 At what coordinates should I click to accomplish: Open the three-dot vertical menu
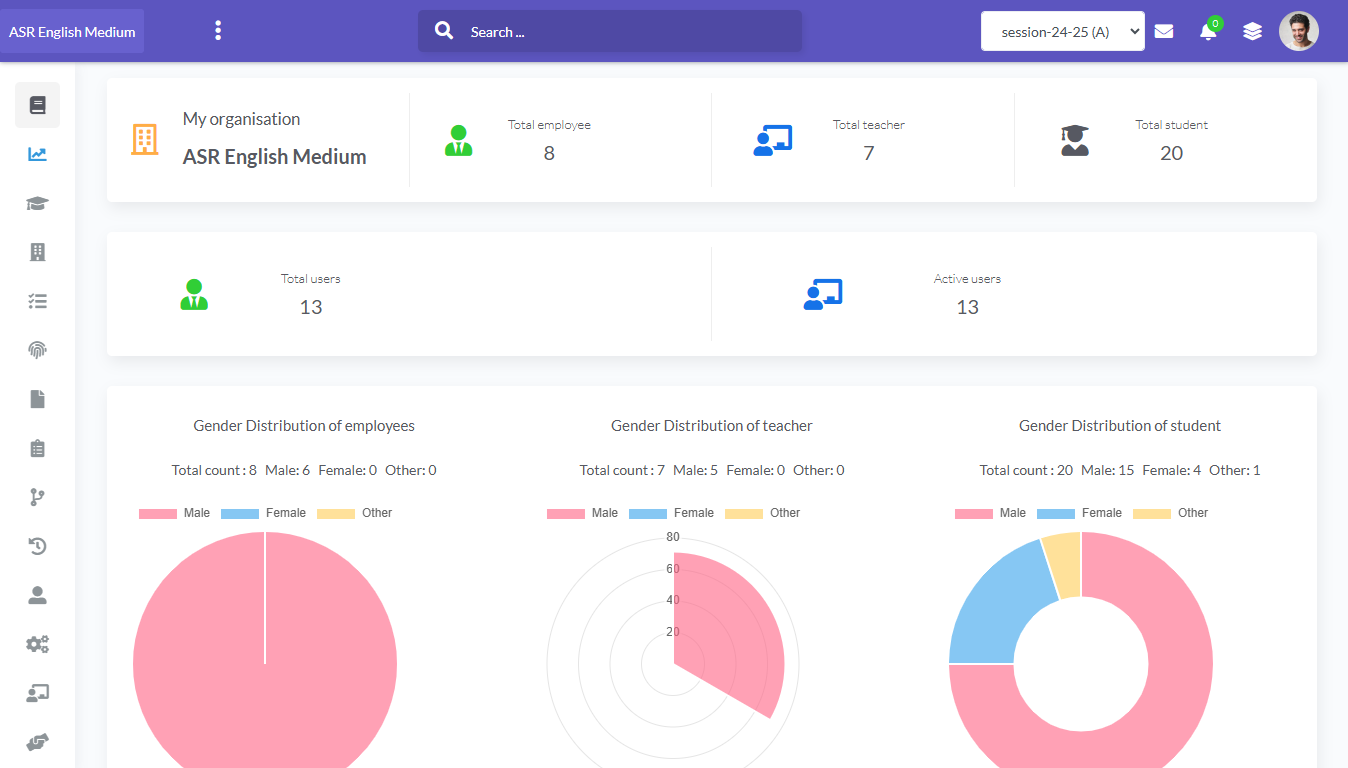click(218, 31)
